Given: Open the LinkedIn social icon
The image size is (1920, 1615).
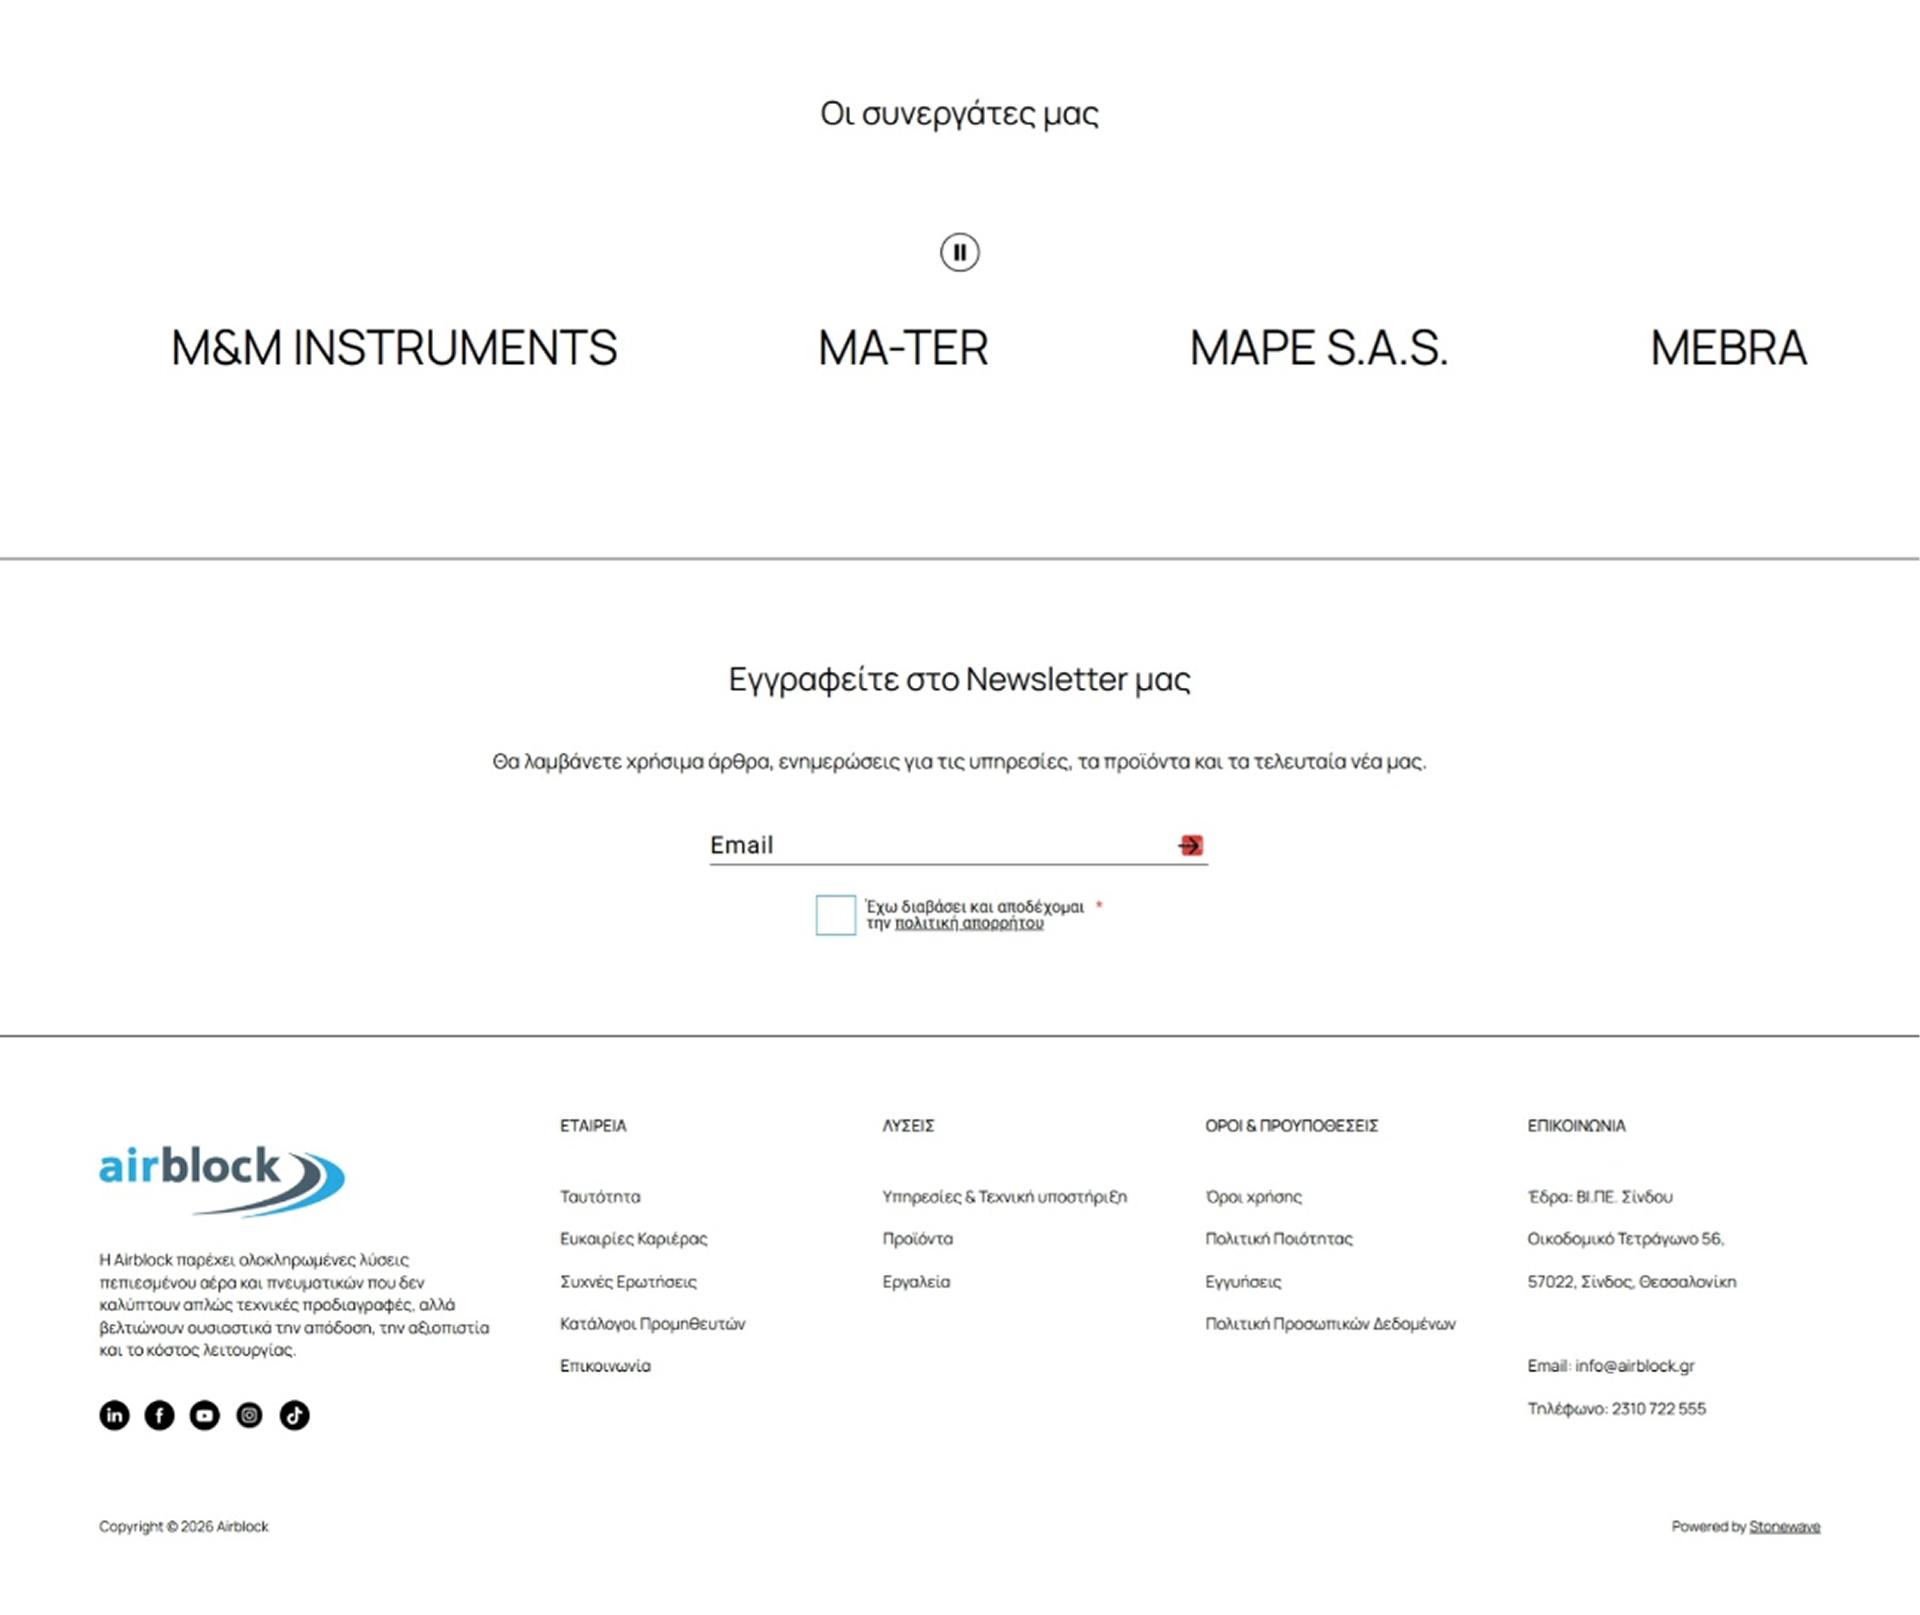Looking at the screenshot, I should (114, 1415).
